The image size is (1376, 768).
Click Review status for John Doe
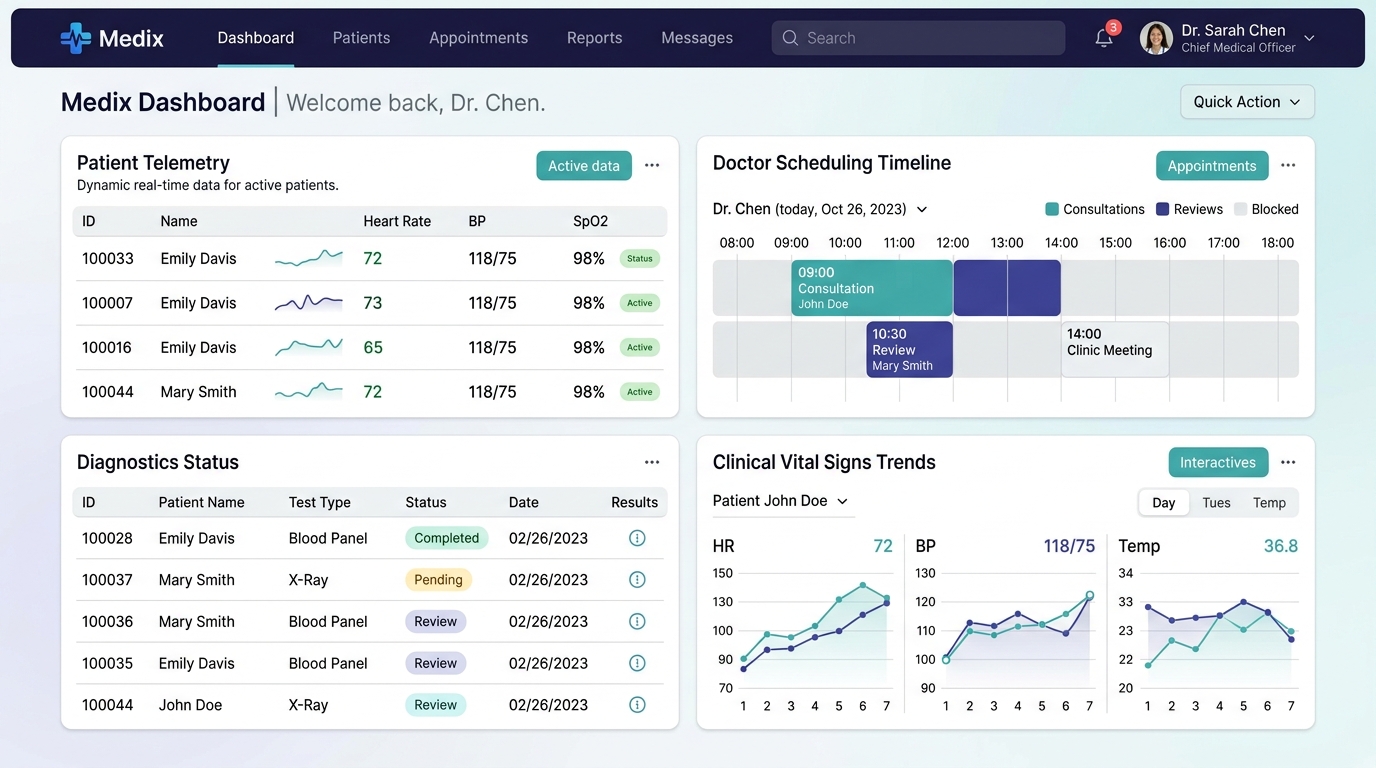point(436,705)
